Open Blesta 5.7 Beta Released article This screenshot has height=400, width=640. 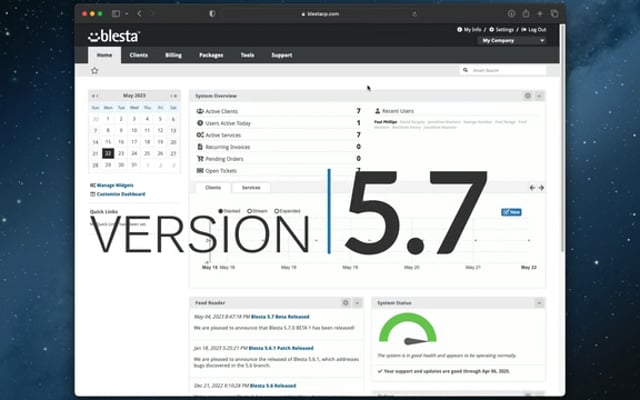click(280, 317)
